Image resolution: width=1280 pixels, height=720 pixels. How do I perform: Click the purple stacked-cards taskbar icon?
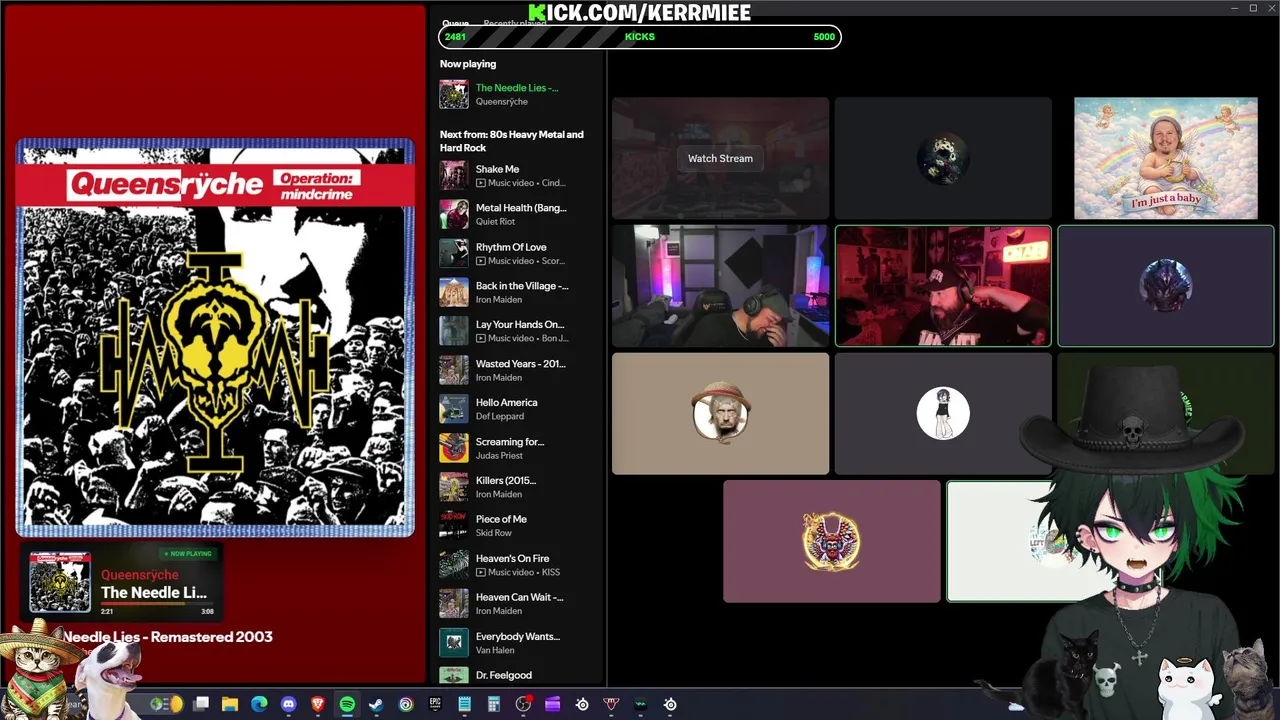(552, 704)
